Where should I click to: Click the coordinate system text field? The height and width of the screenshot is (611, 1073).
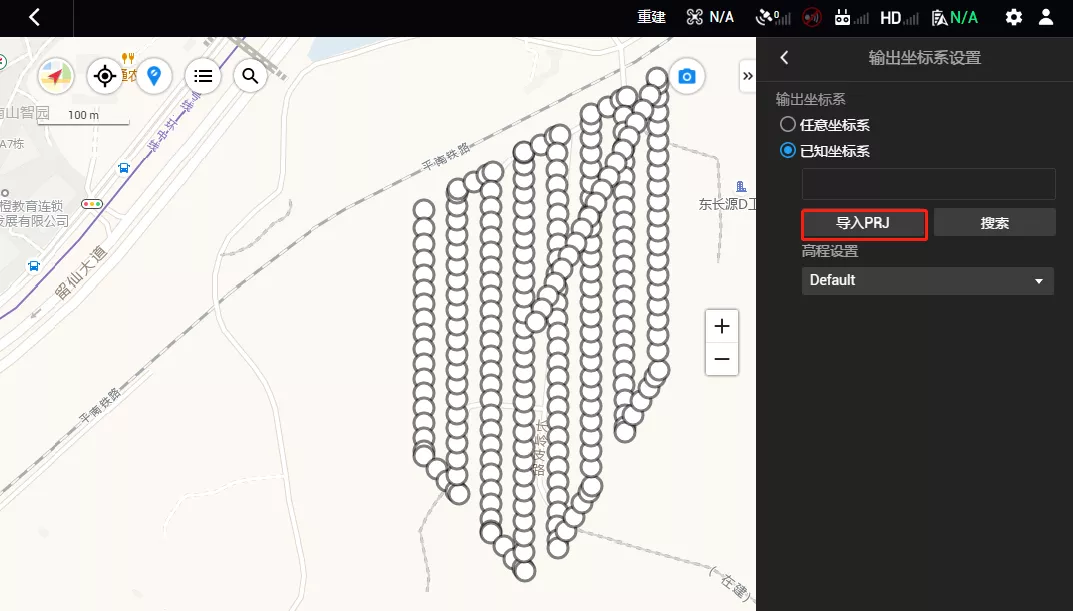[x=928, y=184]
